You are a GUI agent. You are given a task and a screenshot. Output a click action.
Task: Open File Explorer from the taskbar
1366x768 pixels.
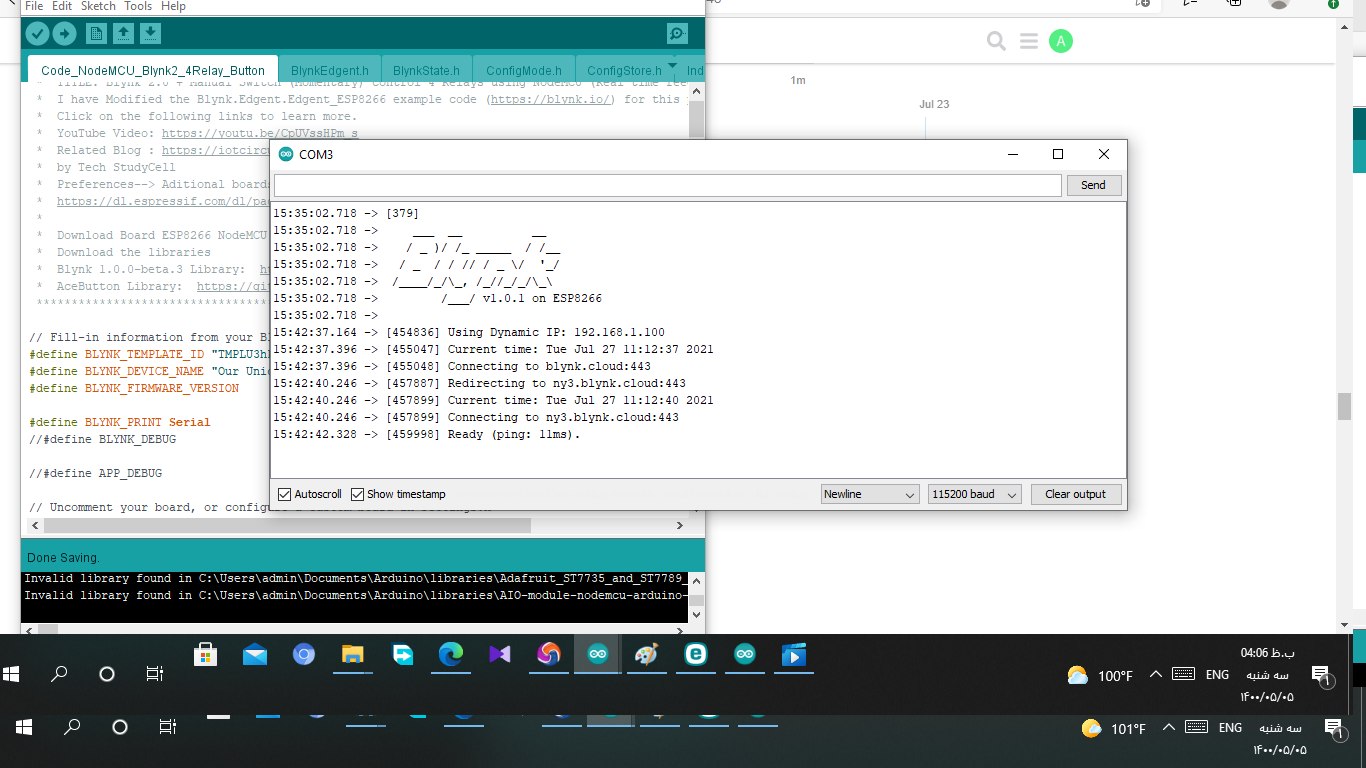(353, 654)
